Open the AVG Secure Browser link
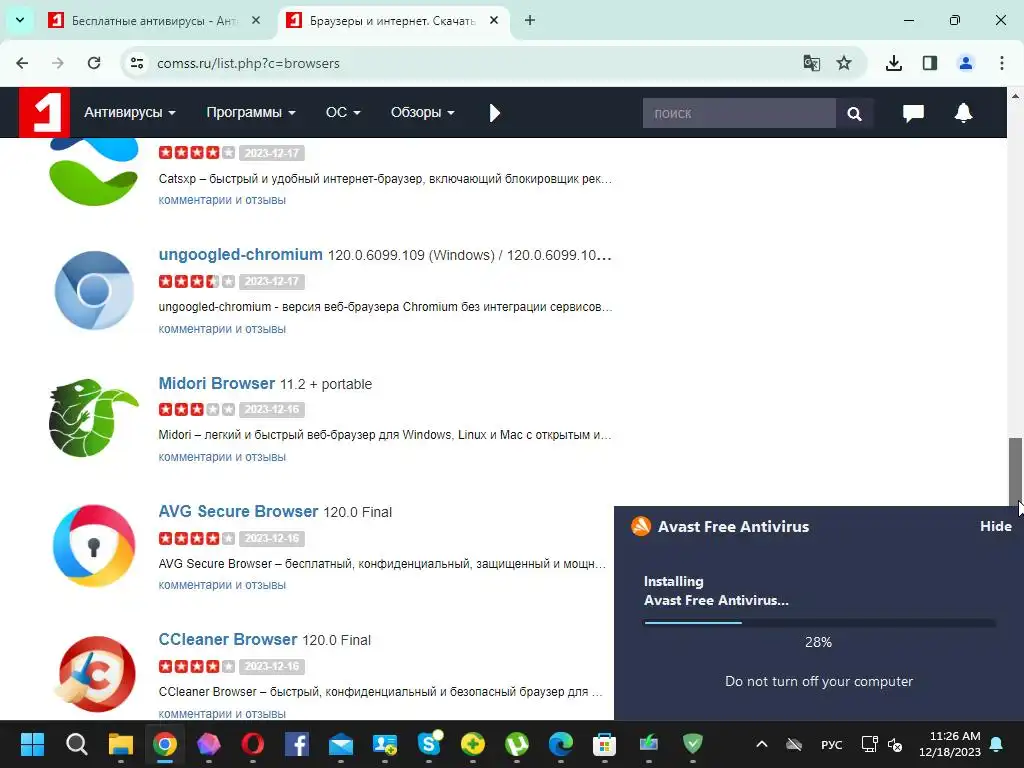 pyautogui.click(x=238, y=511)
